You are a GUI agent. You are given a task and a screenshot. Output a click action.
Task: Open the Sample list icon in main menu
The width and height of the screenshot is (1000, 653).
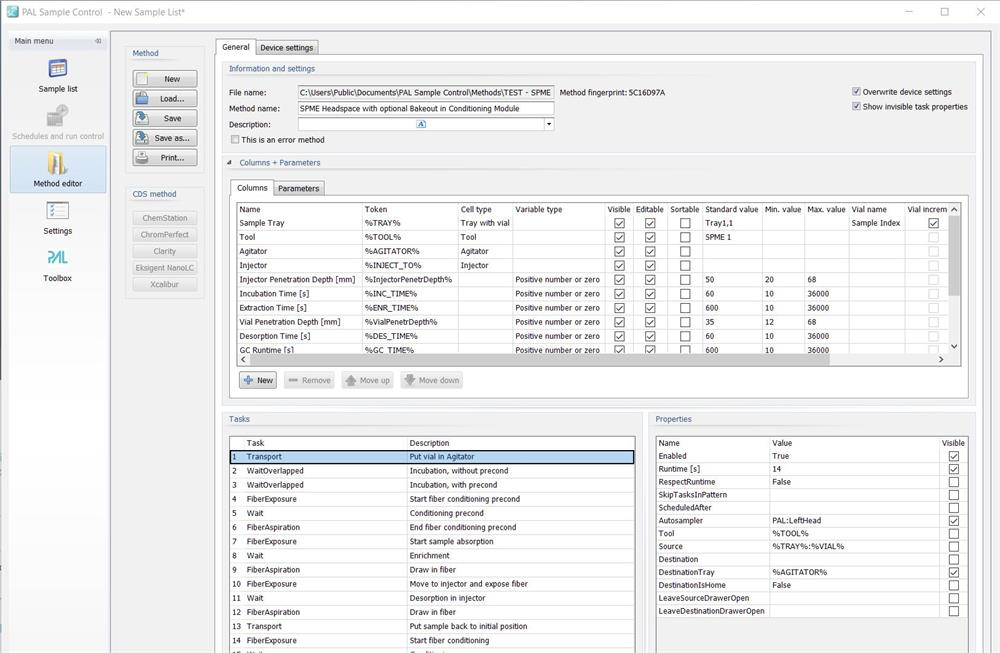(58, 75)
